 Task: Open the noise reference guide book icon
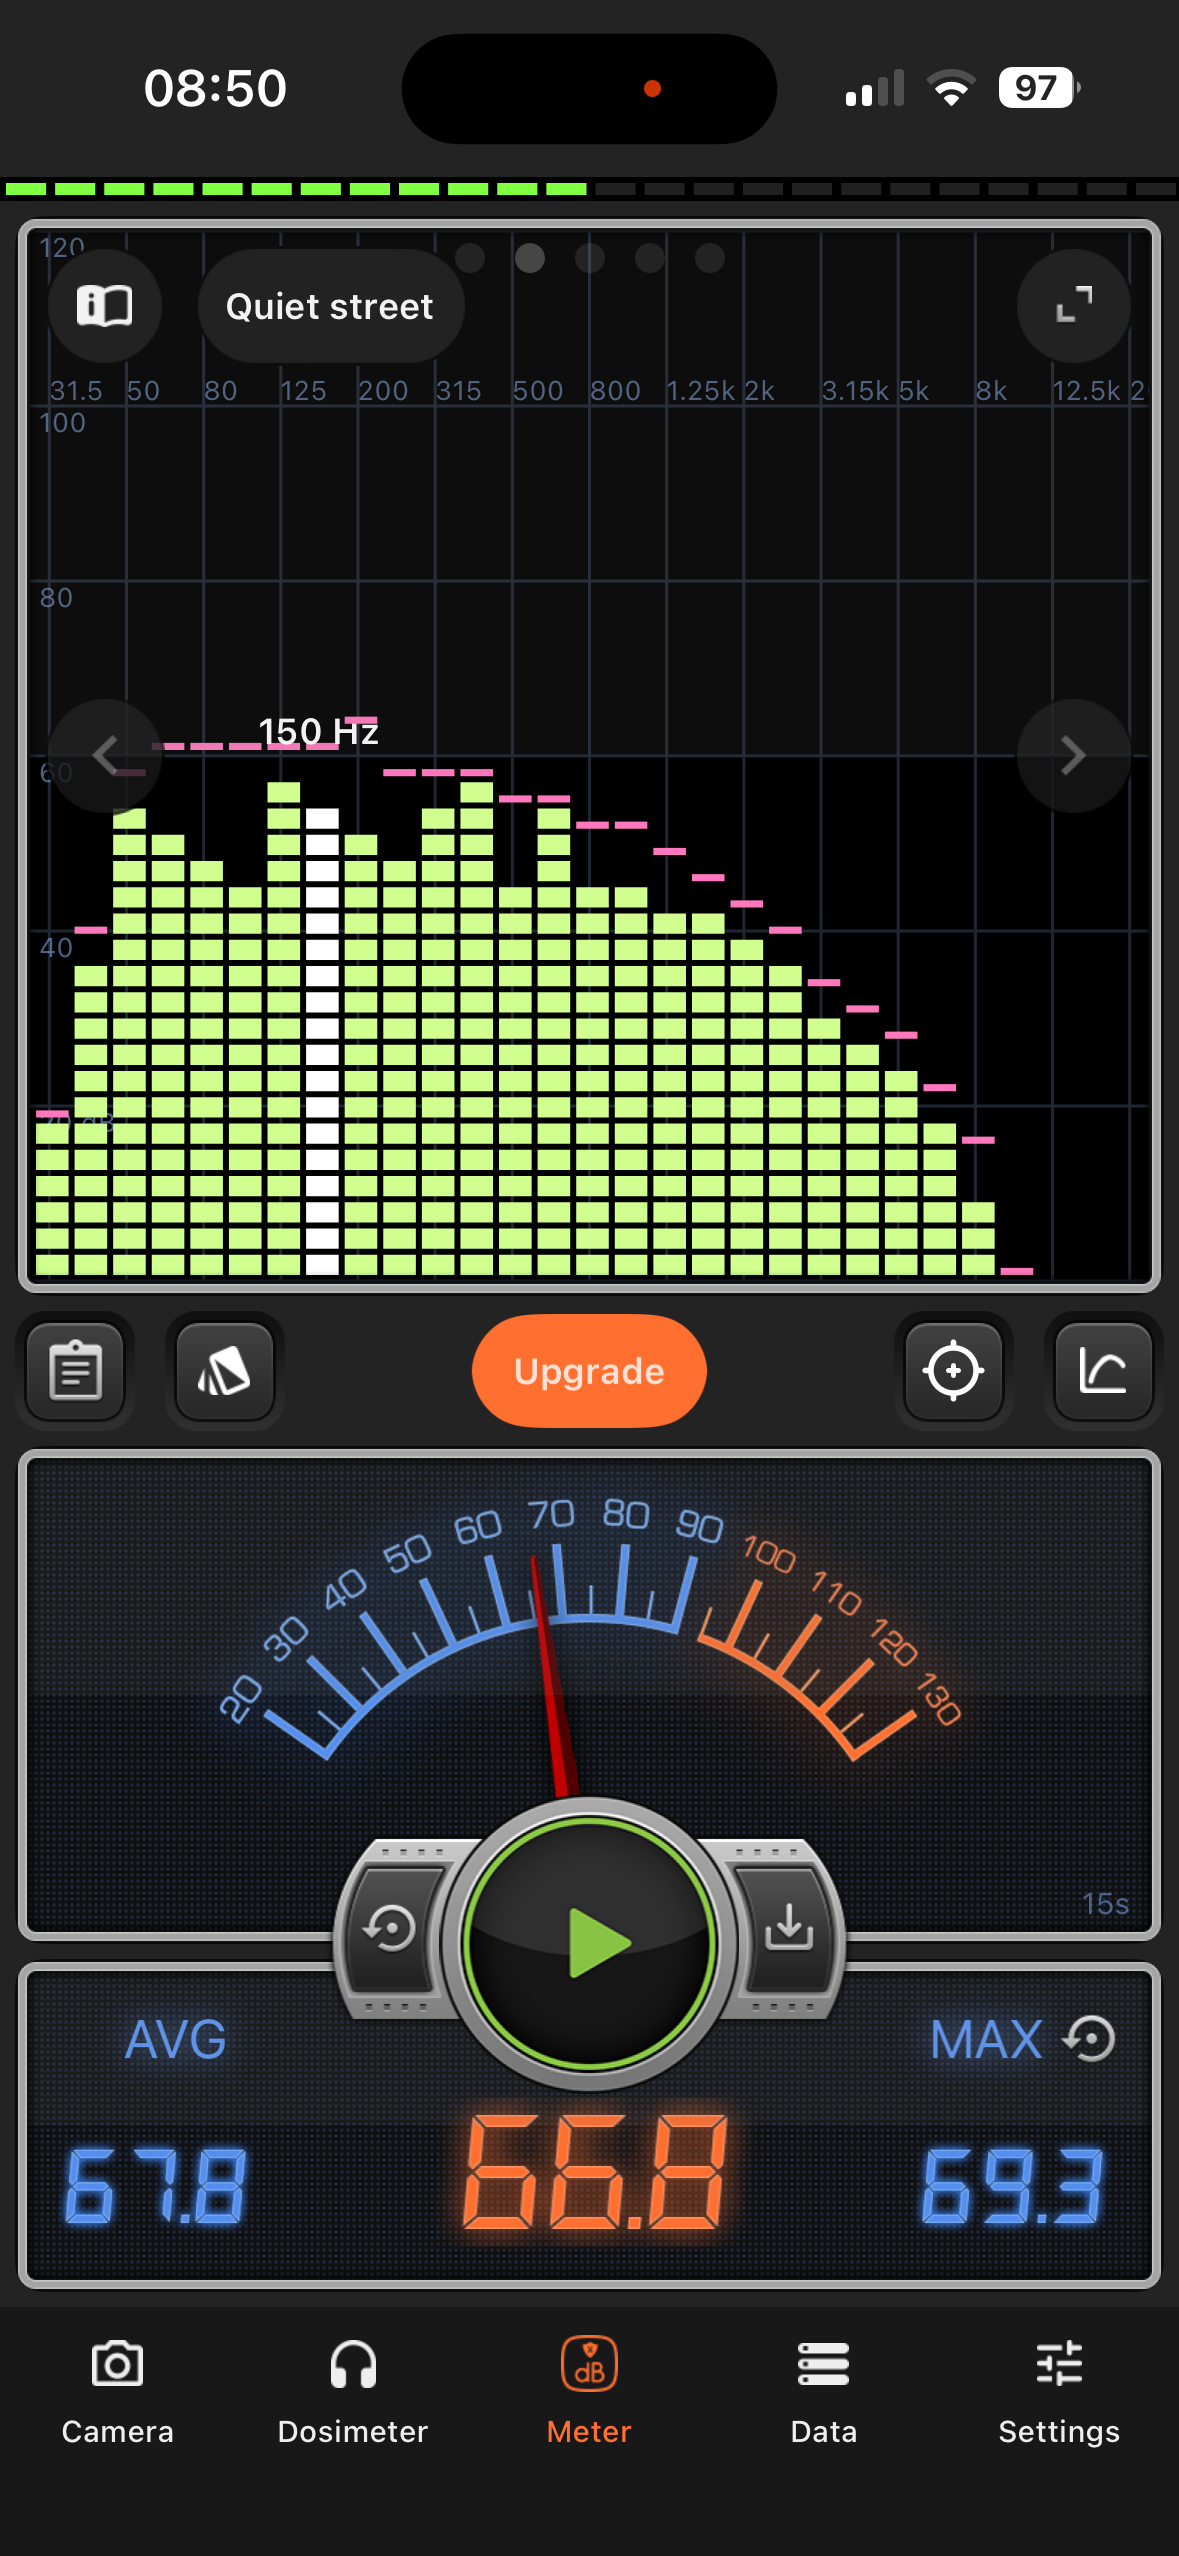click(x=105, y=306)
